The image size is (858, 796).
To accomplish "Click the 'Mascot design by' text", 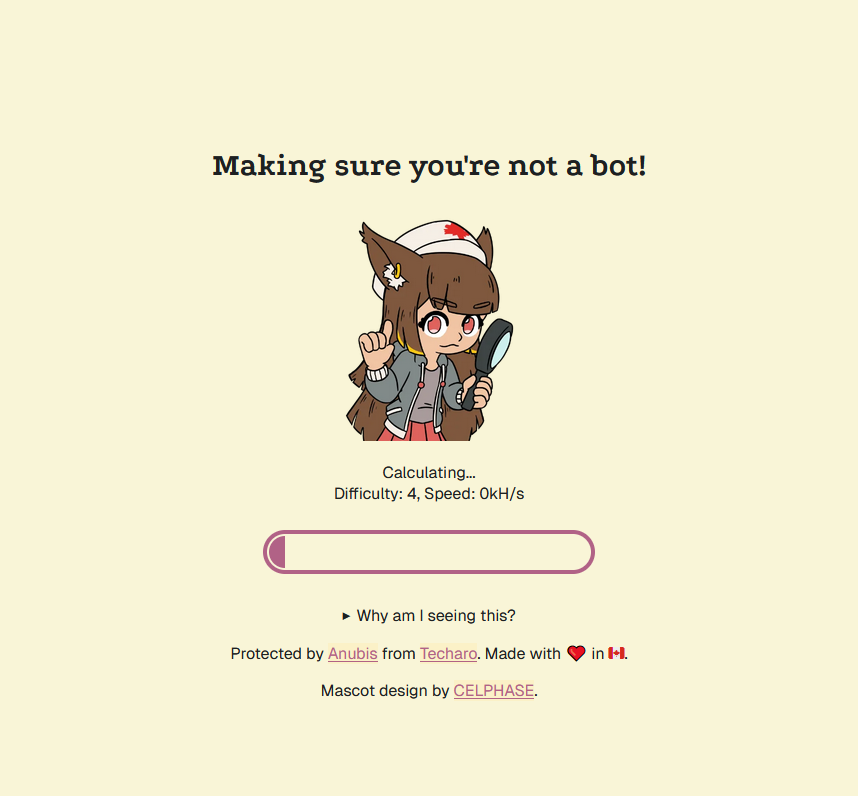I will click(x=385, y=690).
